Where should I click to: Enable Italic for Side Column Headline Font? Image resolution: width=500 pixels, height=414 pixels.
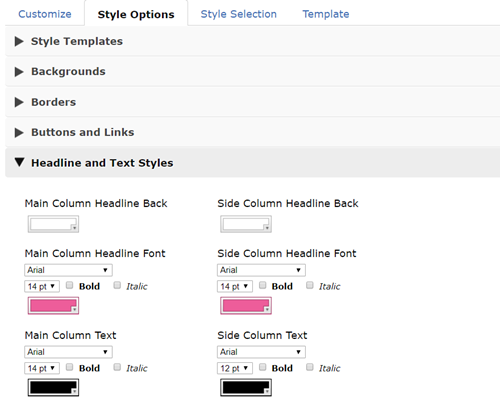point(310,285)
